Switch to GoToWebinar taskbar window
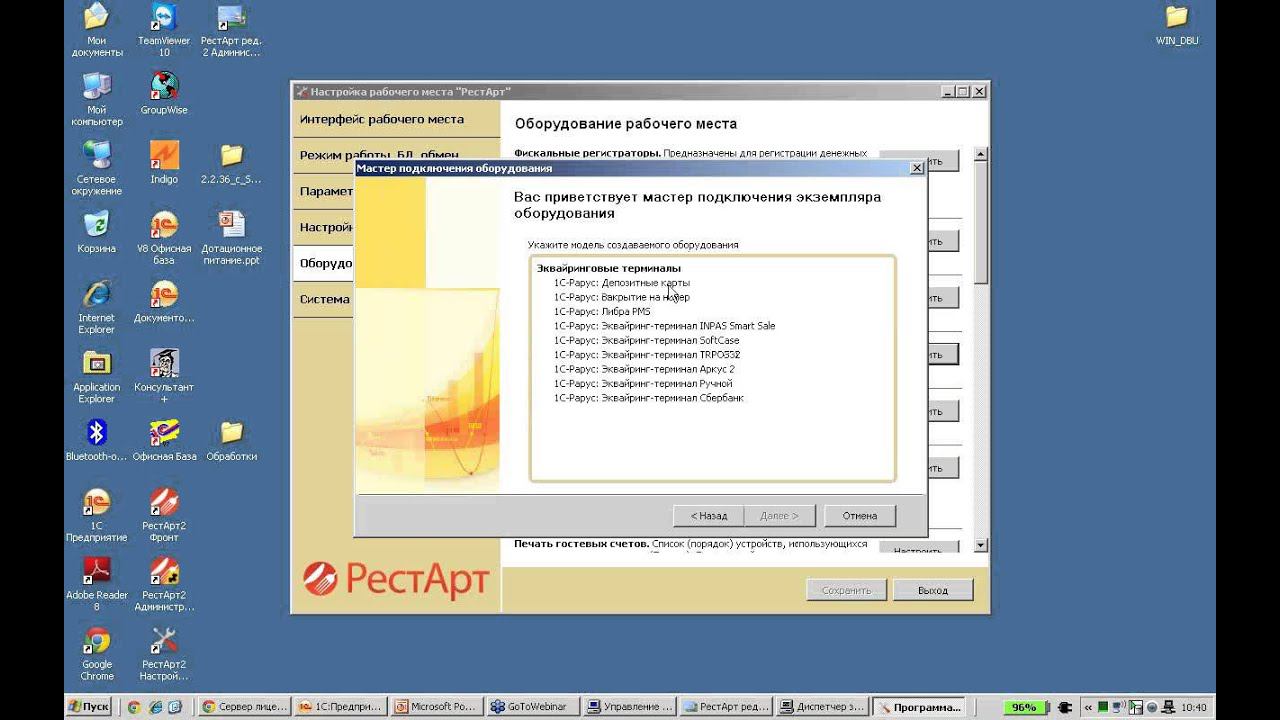 click(x=532, y=706)
